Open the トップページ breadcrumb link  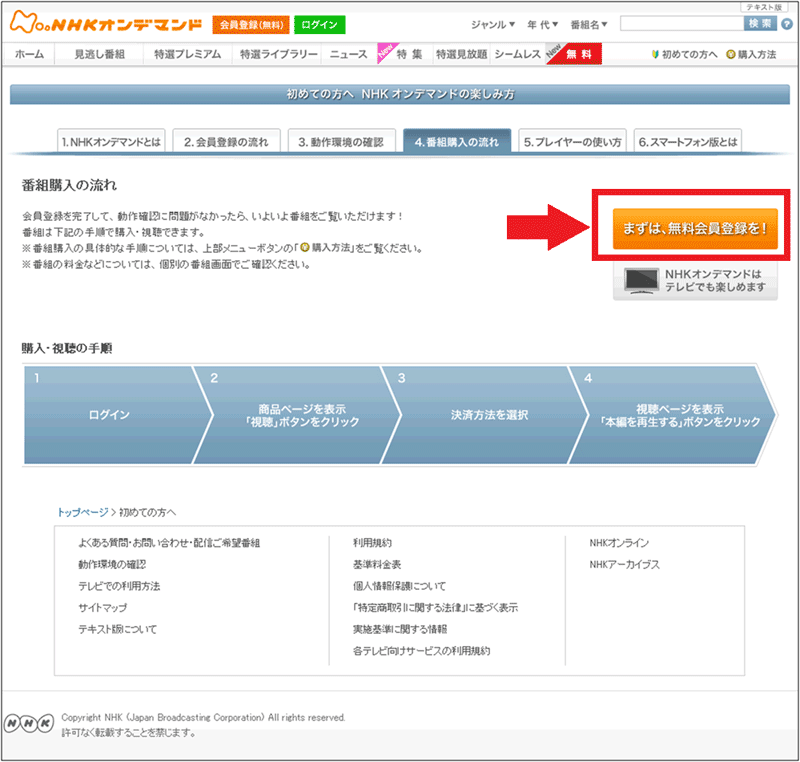click(82, 512)
